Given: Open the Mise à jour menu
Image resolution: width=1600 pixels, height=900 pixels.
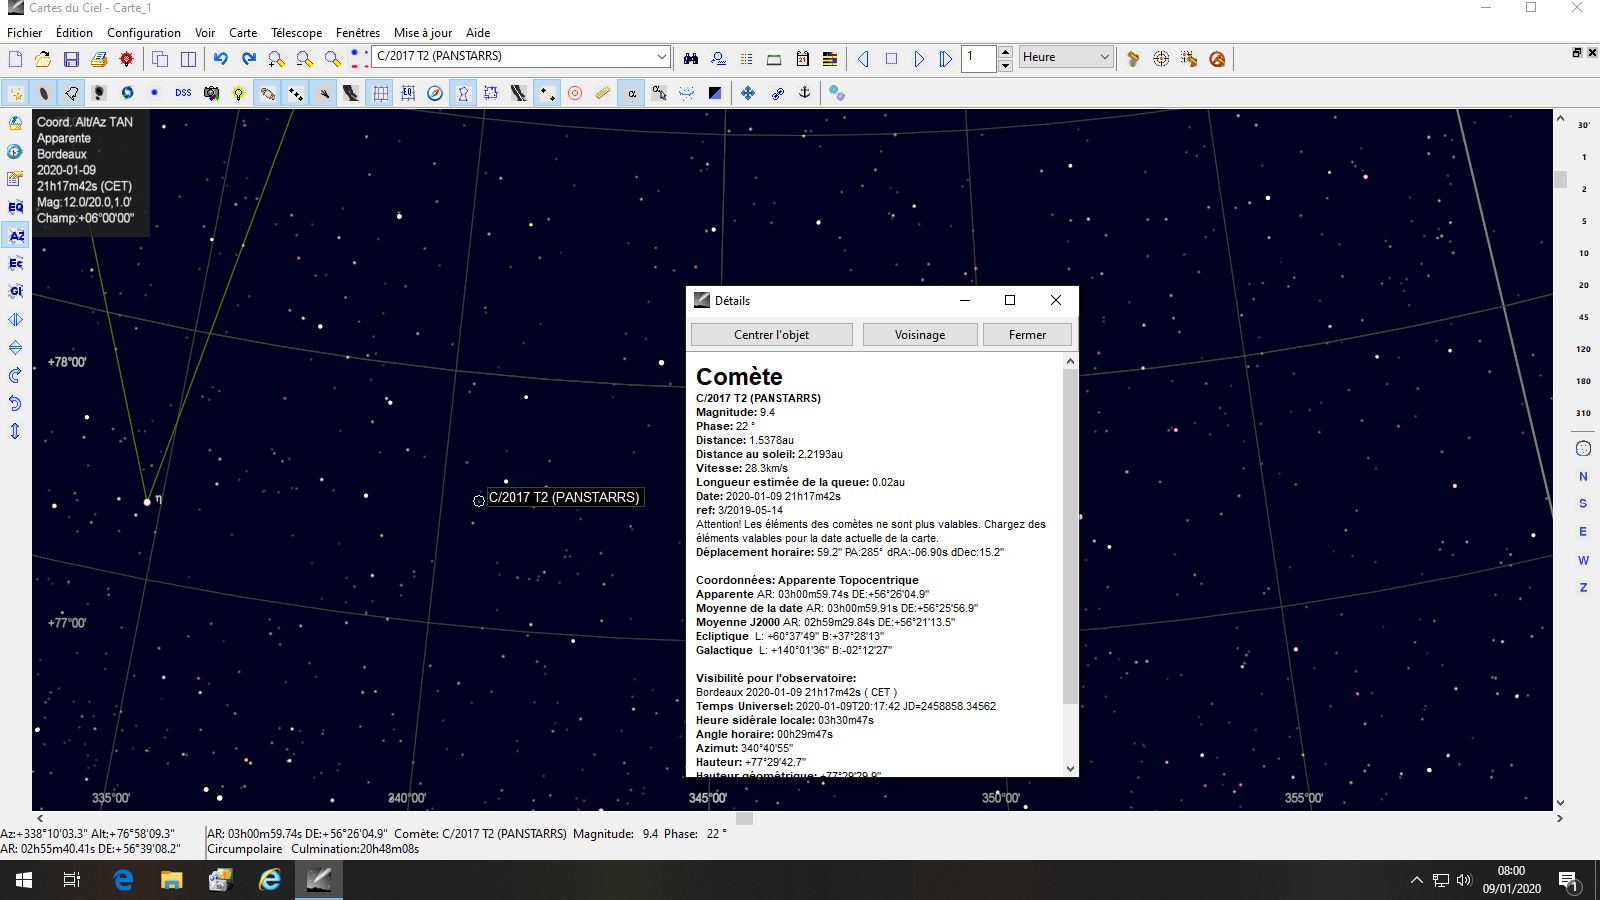Looking at the screenshot, I should click(x=423, y=32).
